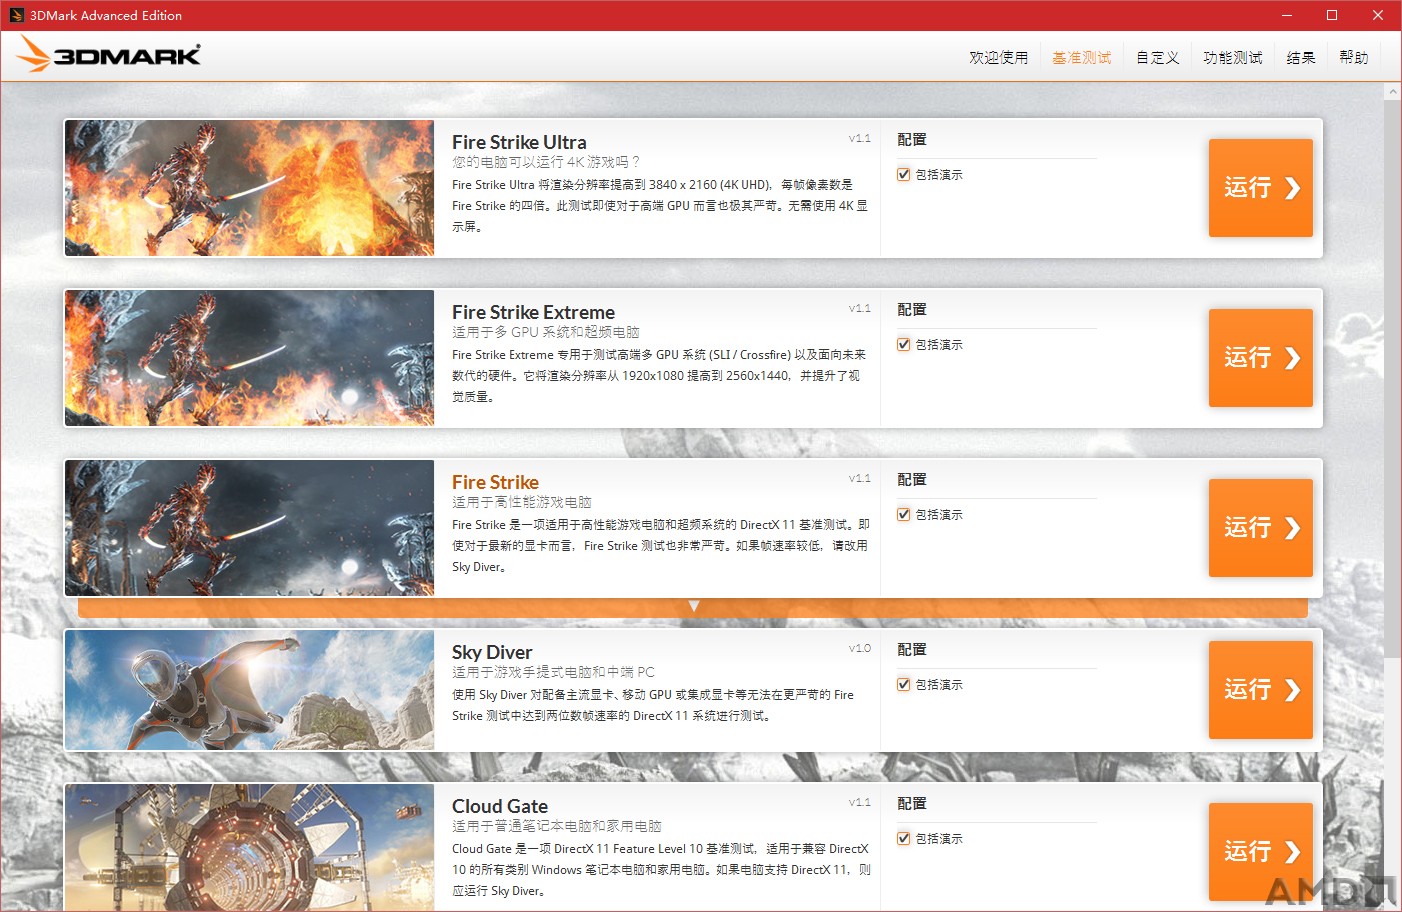Expand the orange details bar under Fire Strike
The width and height of the screenshot is (1402, 912).
click(693, 607)
